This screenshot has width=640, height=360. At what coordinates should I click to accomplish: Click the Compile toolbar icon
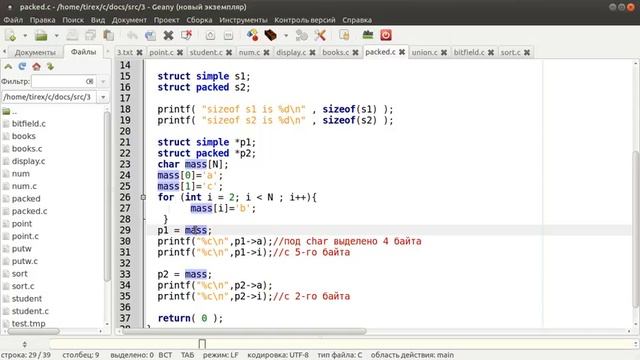[x=252, y=35]
